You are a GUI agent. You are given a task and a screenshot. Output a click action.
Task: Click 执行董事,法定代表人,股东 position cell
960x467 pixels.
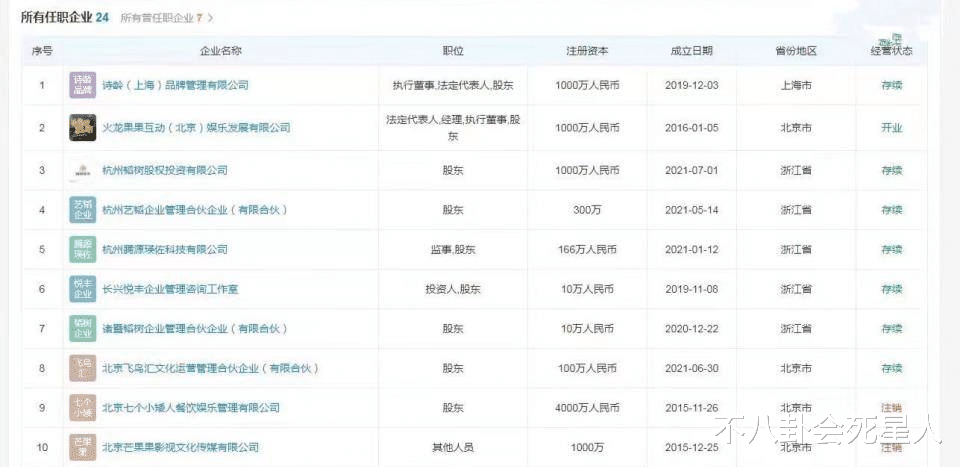coord(453,86)
